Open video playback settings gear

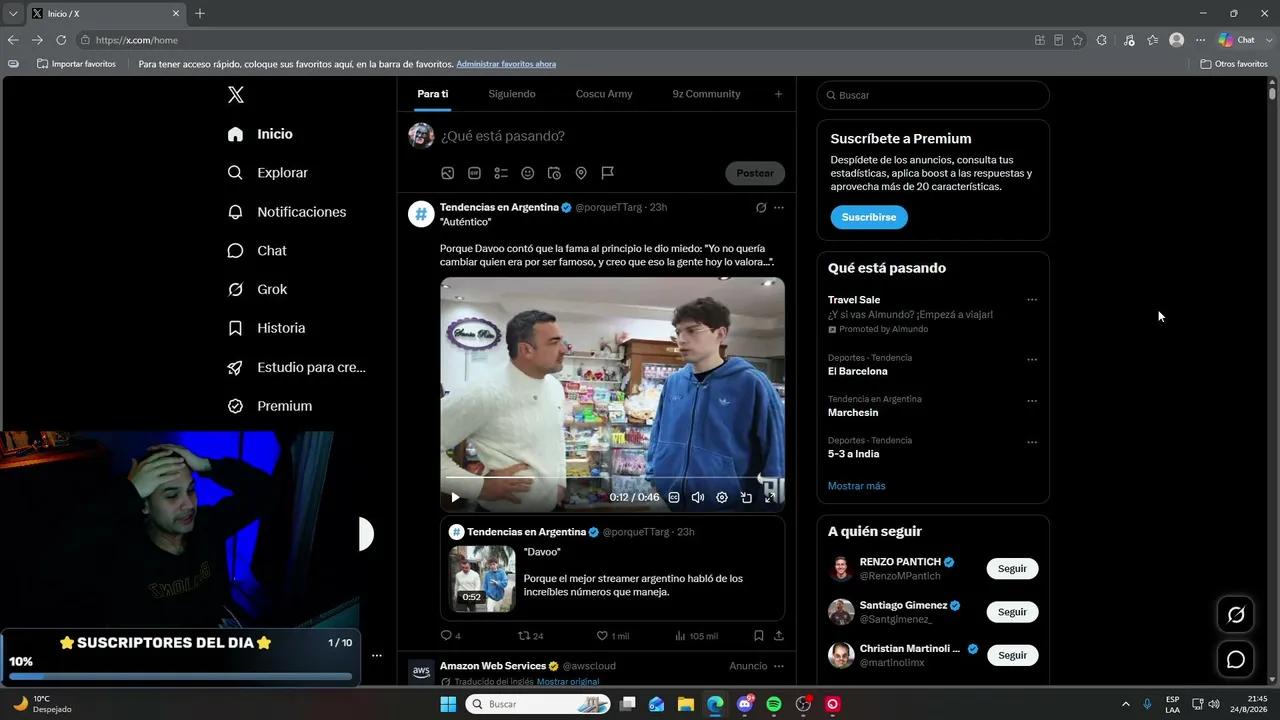click(x=722, y=497)
